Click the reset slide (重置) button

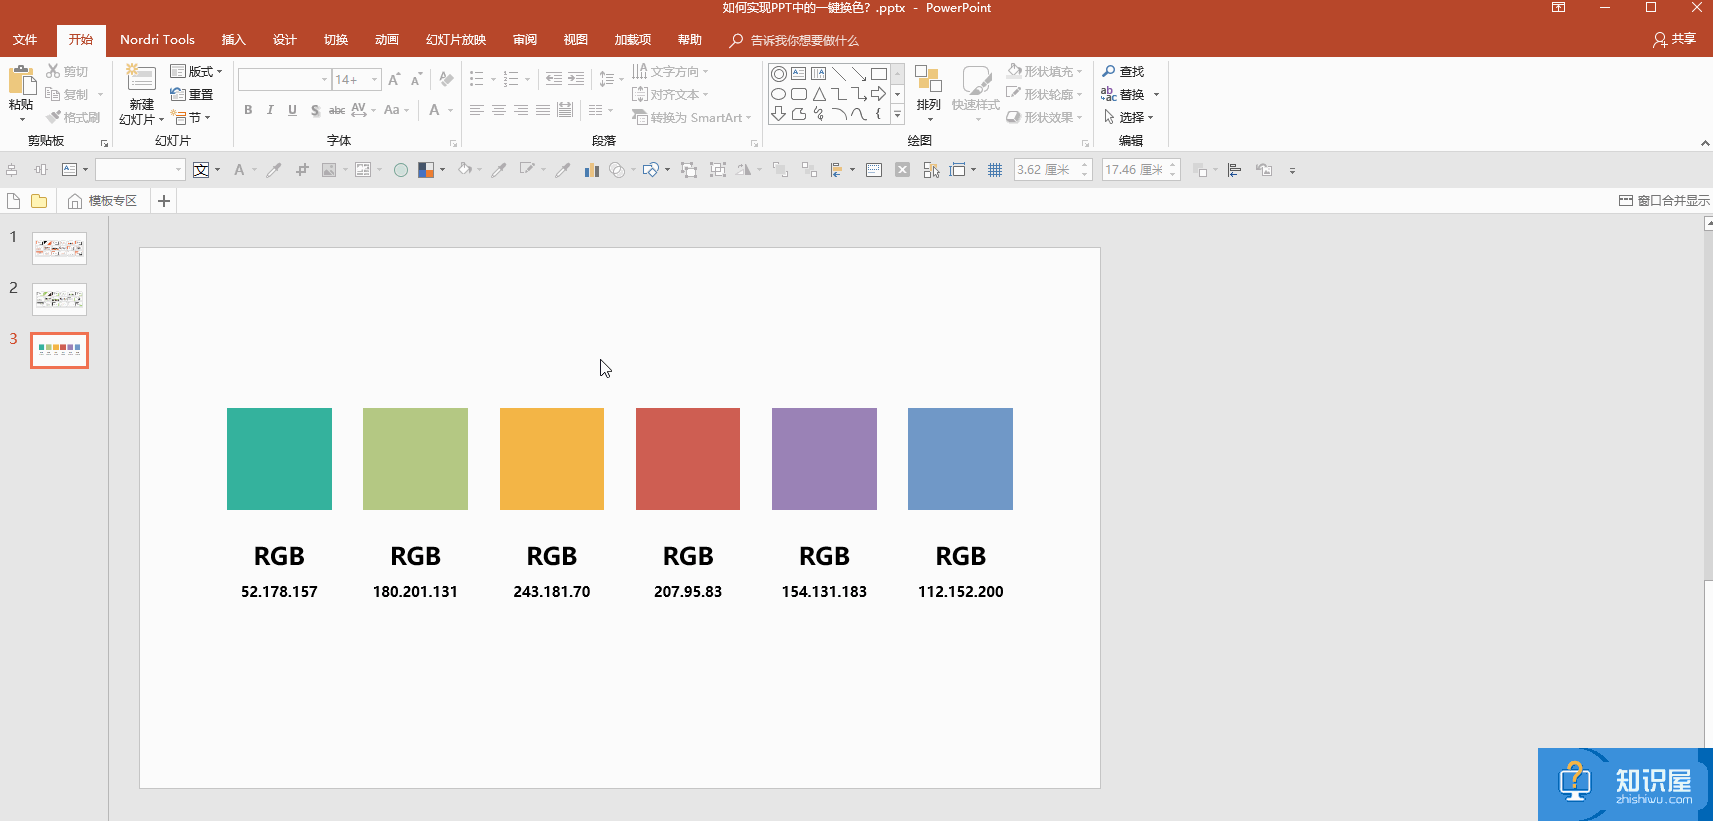point(192,94)
